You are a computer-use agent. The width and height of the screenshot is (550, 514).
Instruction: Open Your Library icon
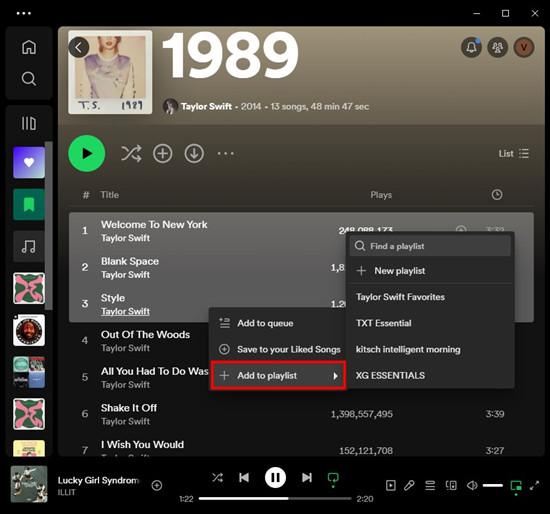click(29, 124)
